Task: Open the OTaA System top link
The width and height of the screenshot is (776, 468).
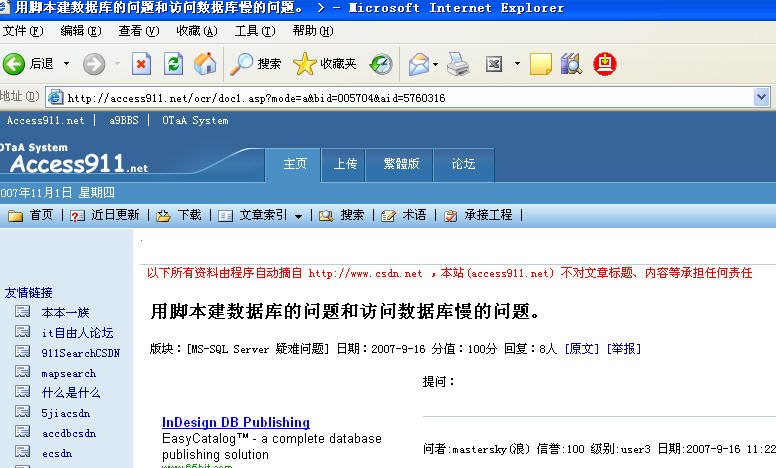Action: click(195, 120)
